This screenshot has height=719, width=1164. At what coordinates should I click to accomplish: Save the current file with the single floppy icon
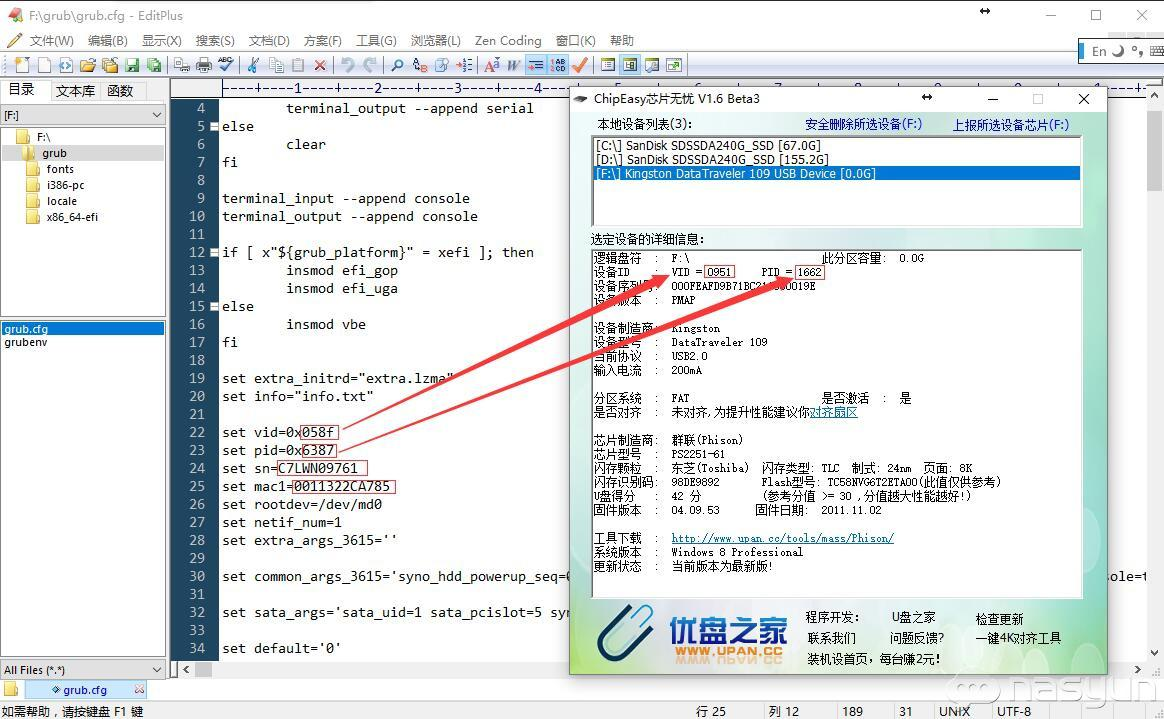click(x=132, y=65)
